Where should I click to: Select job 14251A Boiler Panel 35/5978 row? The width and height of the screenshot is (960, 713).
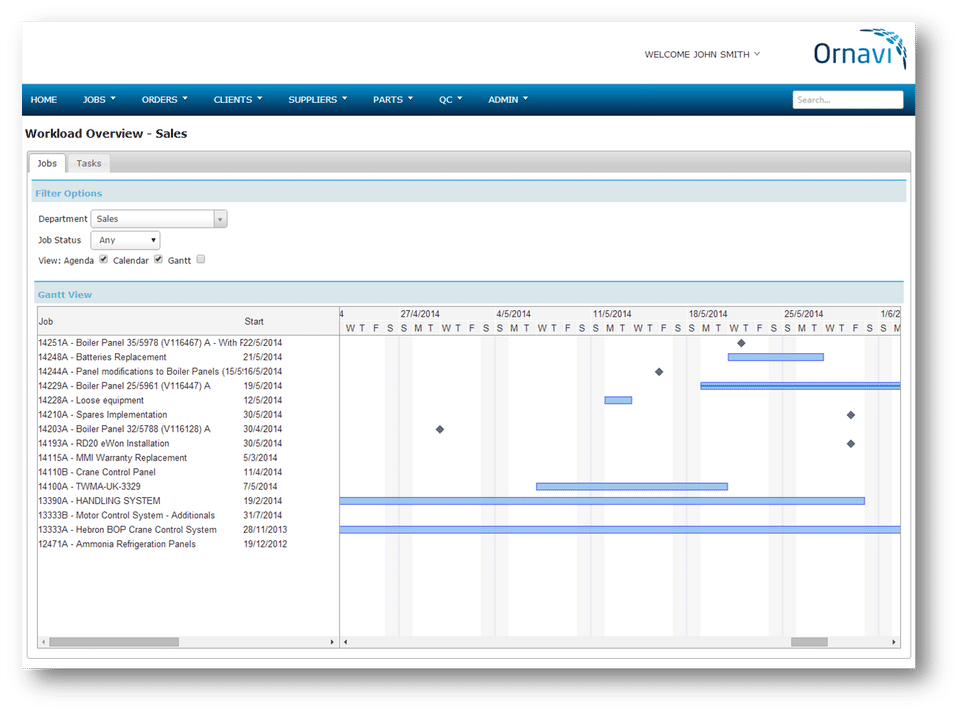188,343
